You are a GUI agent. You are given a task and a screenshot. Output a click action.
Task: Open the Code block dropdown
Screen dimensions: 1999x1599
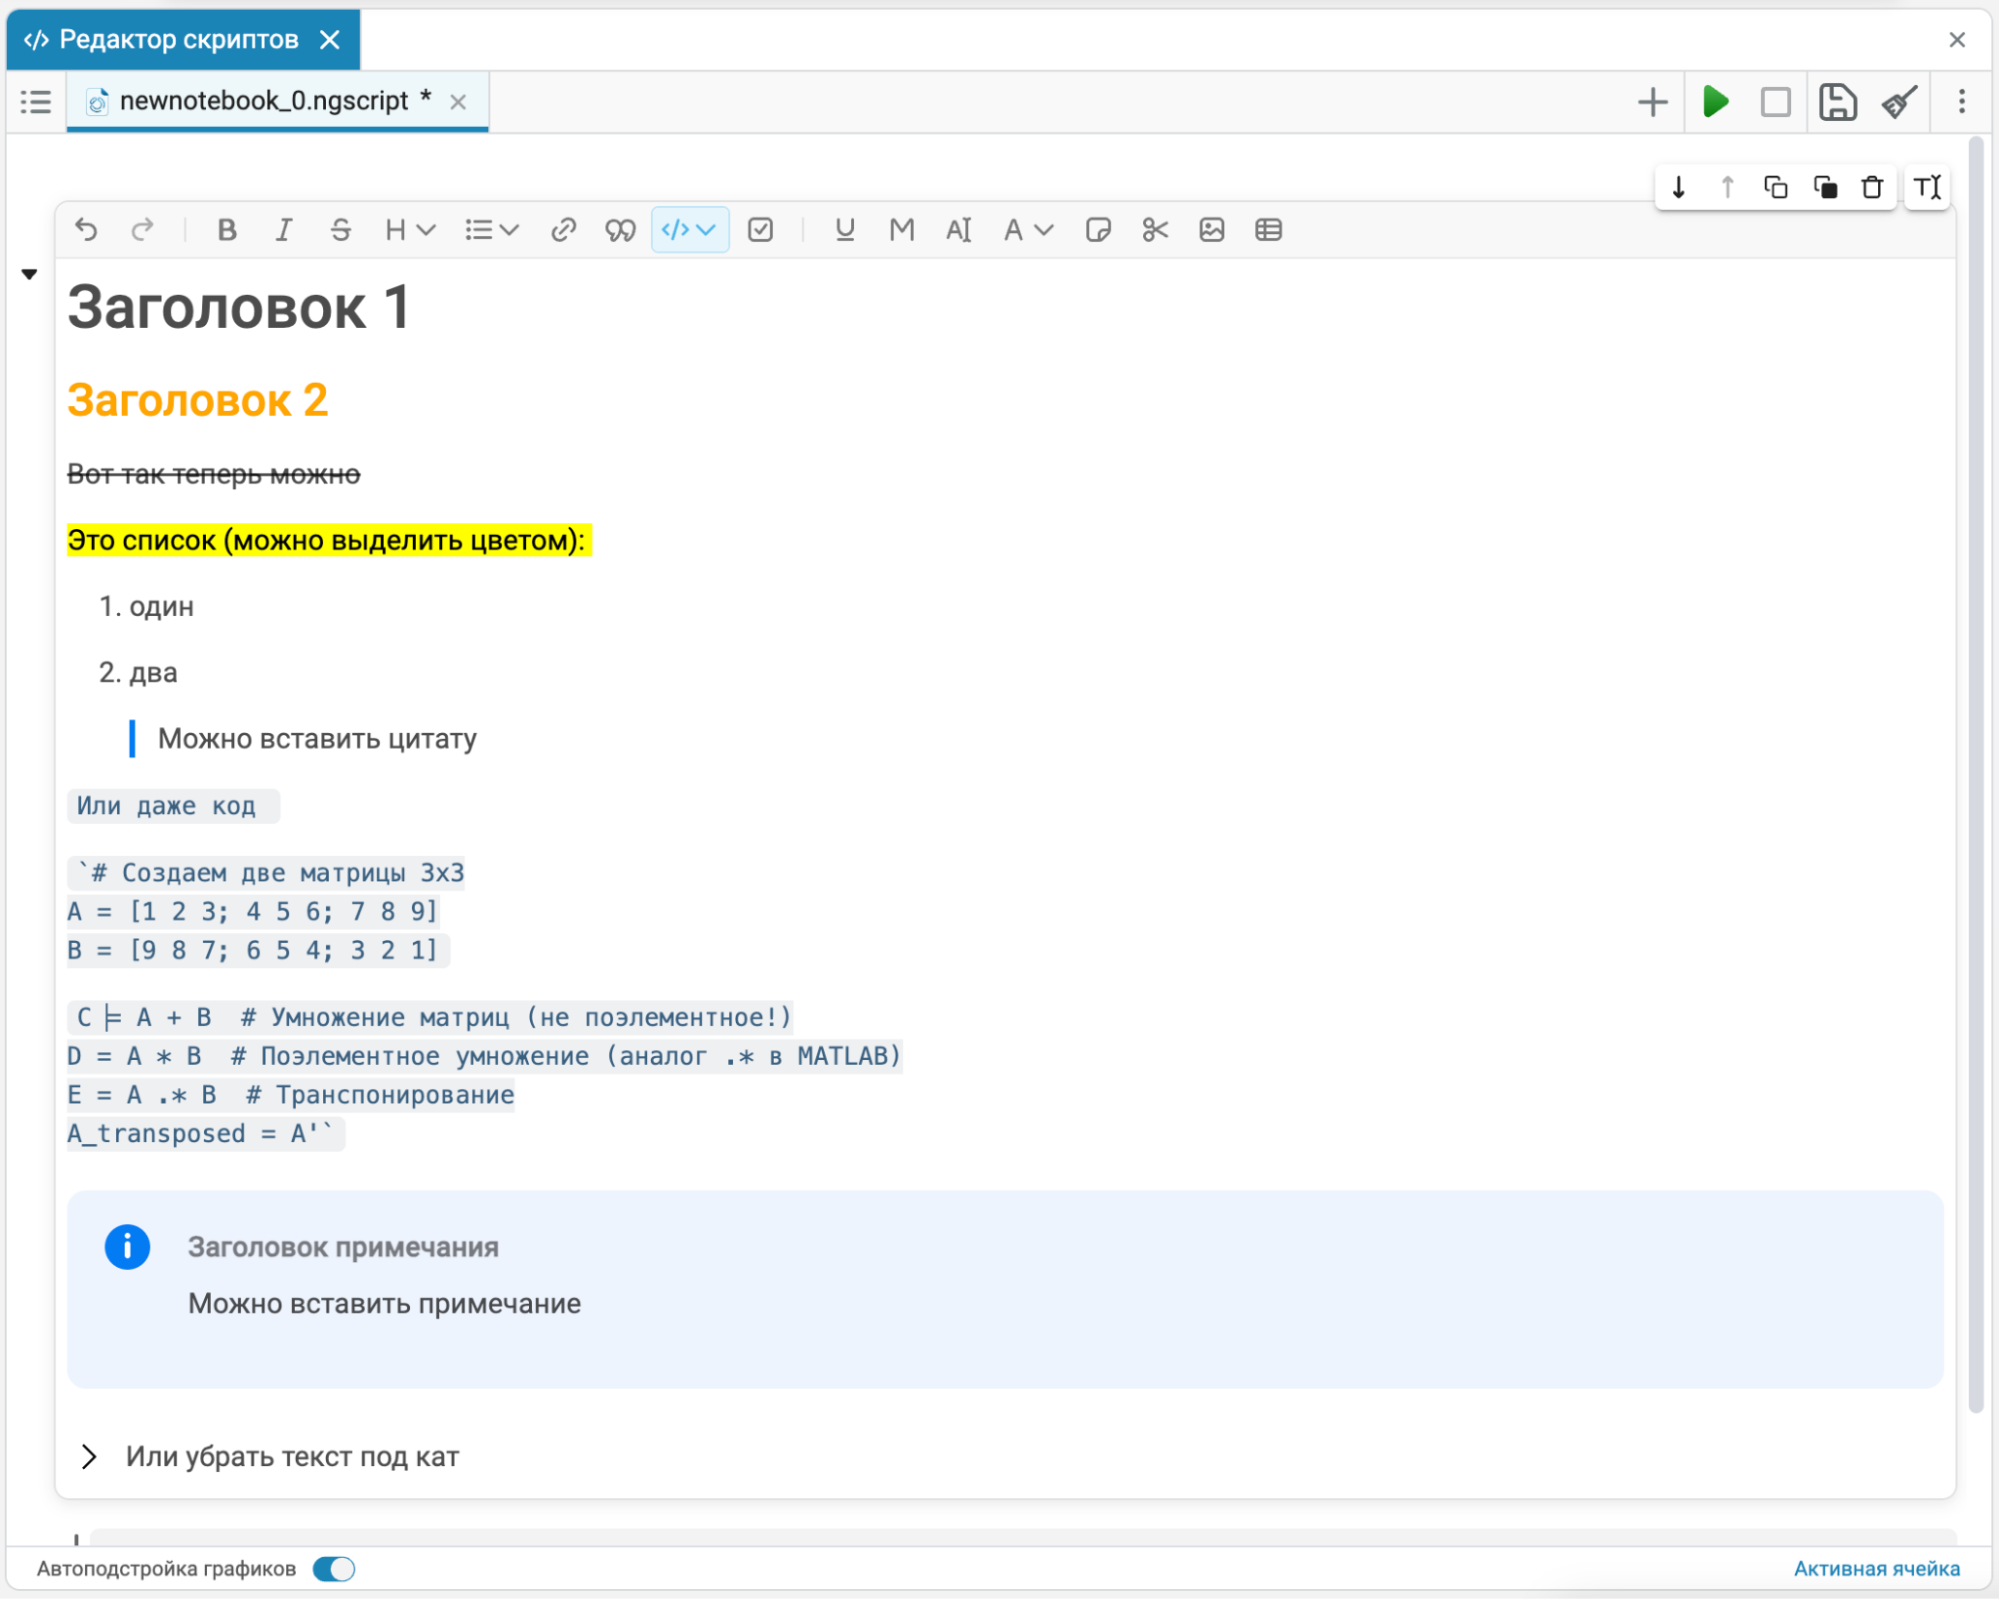[x=690, y=230]
